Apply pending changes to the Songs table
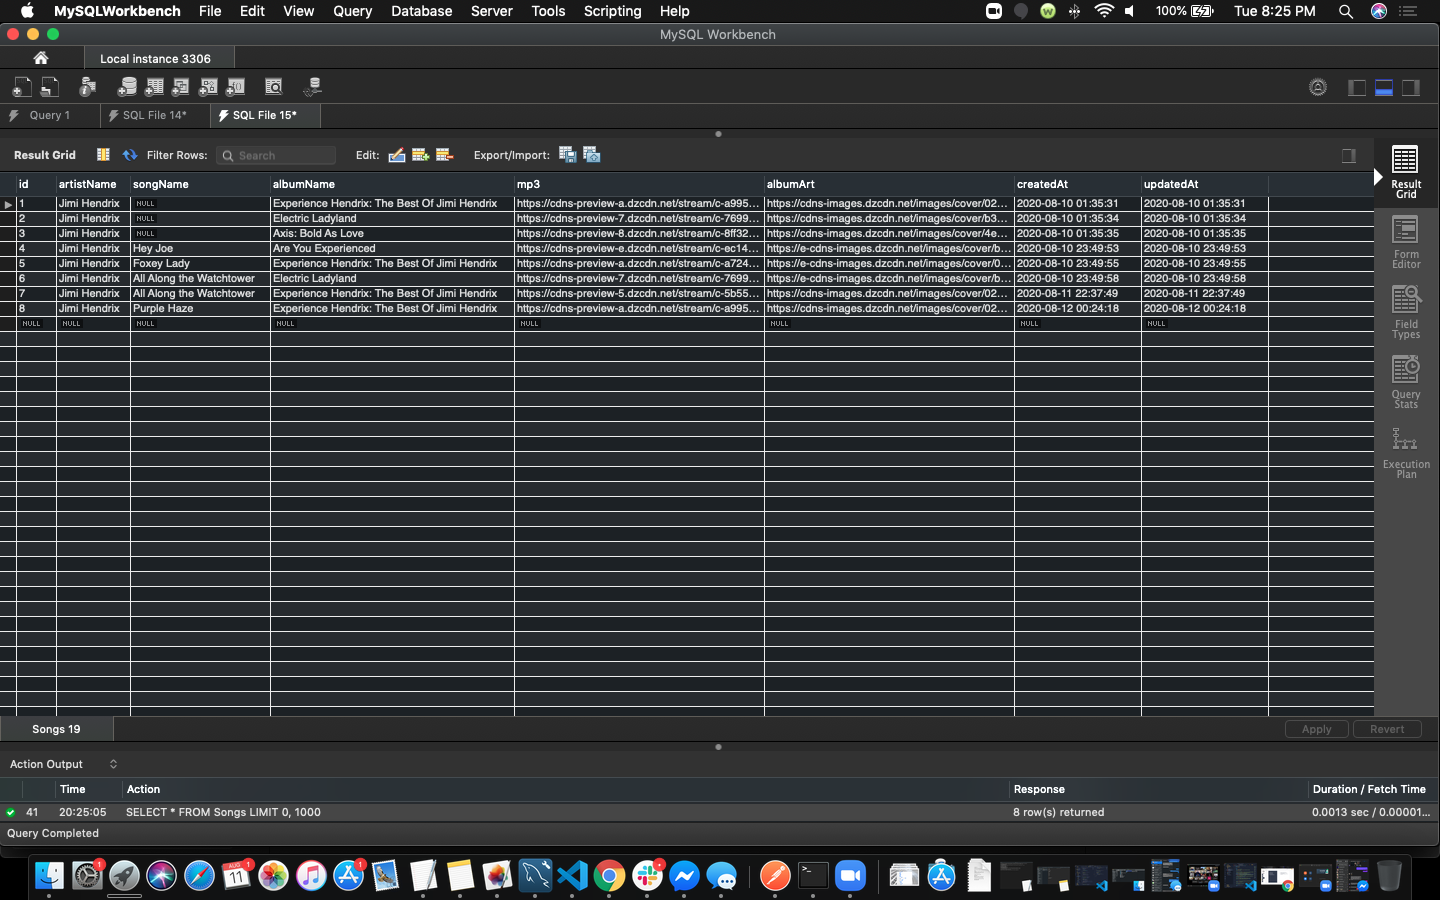This screenshot has width=1440, height=900. coord(1316,729)
